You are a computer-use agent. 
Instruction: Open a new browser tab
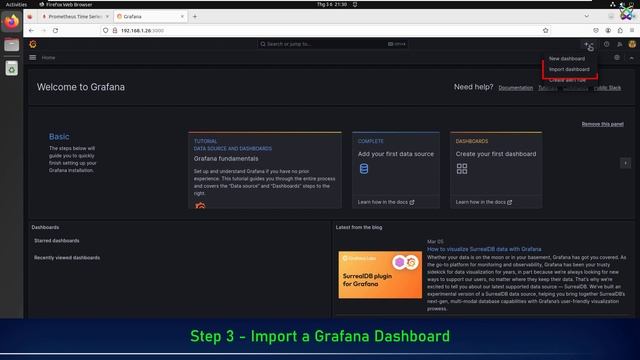195,16
